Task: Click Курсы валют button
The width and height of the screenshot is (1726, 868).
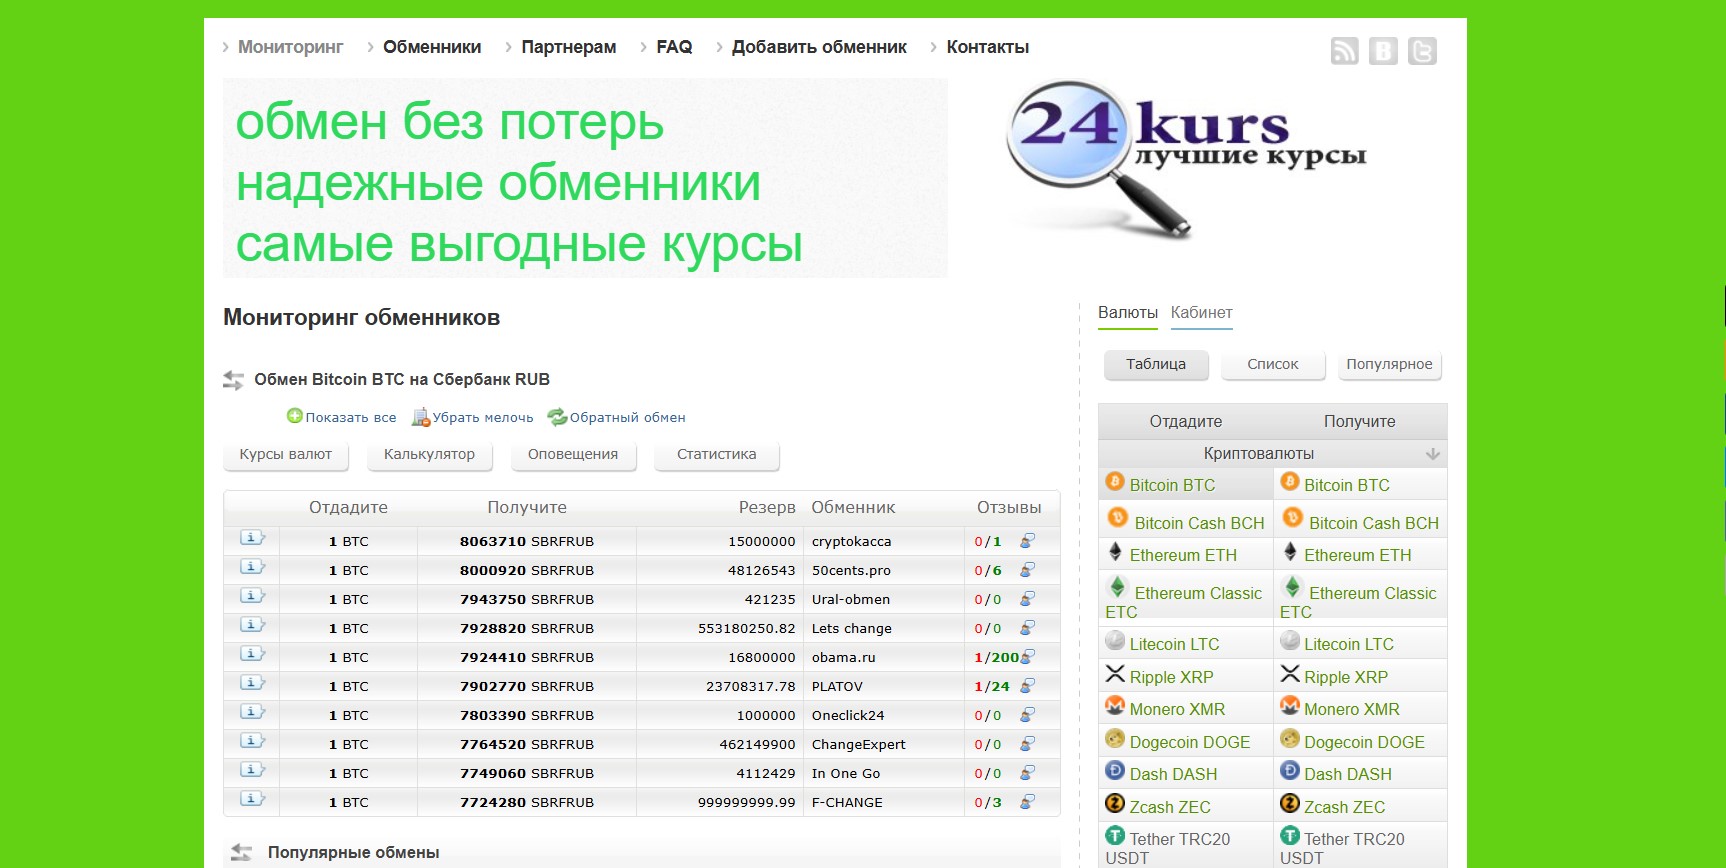Action: coord(286,454)
